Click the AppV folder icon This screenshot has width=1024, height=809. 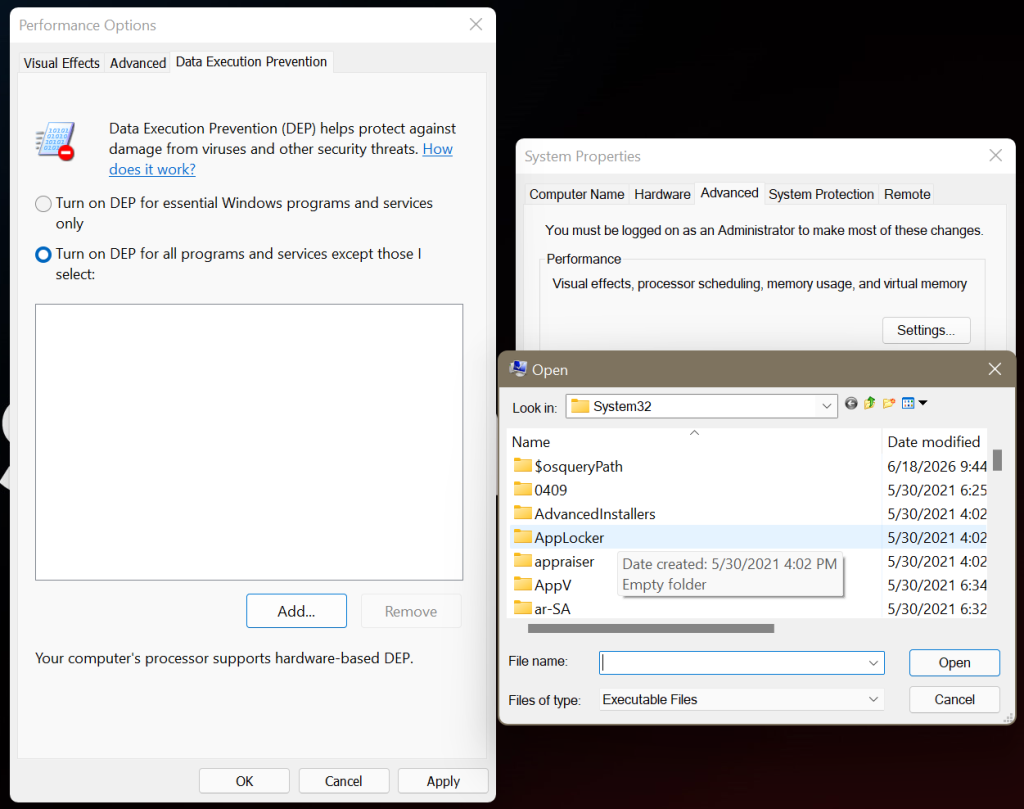(x=522, y=584)
